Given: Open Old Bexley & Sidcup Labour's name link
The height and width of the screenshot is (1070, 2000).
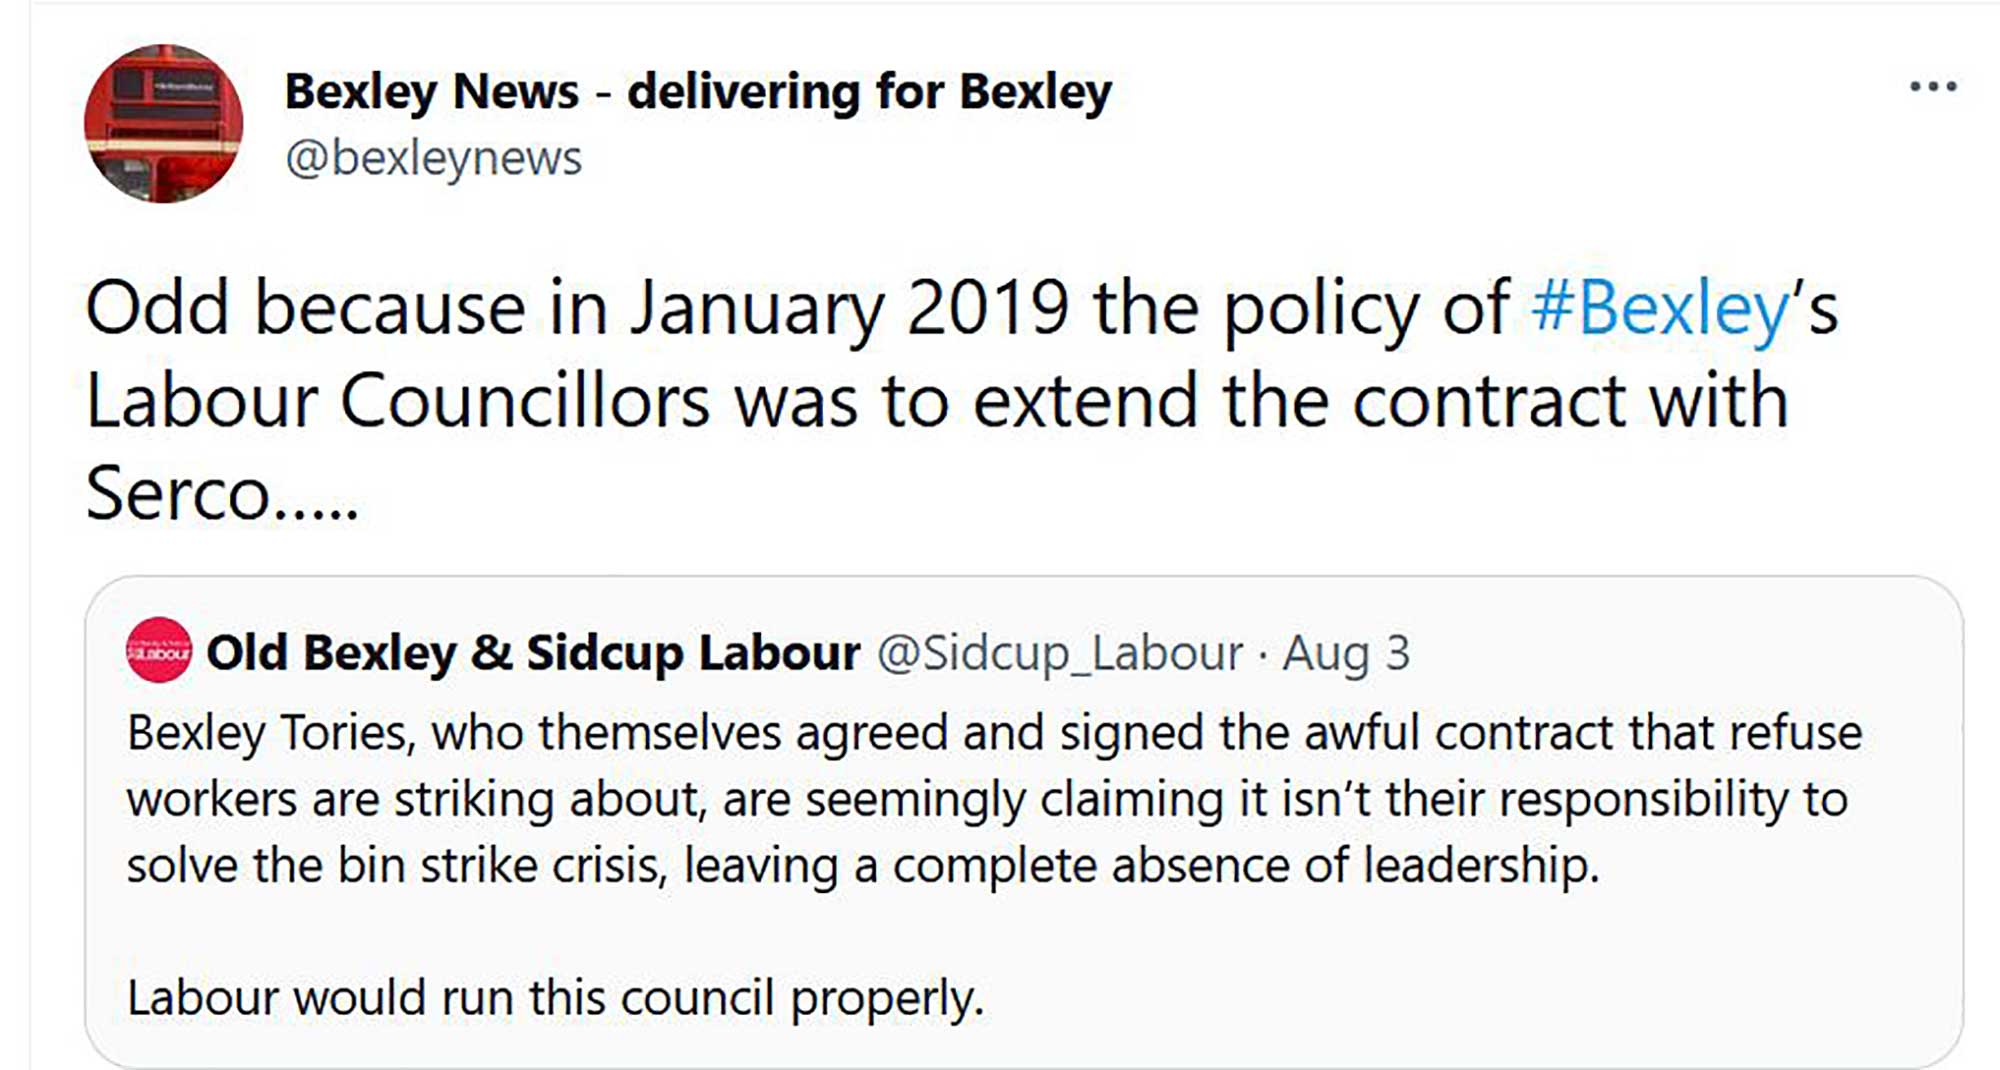Looking at the screenshot, I should [533, 653].
